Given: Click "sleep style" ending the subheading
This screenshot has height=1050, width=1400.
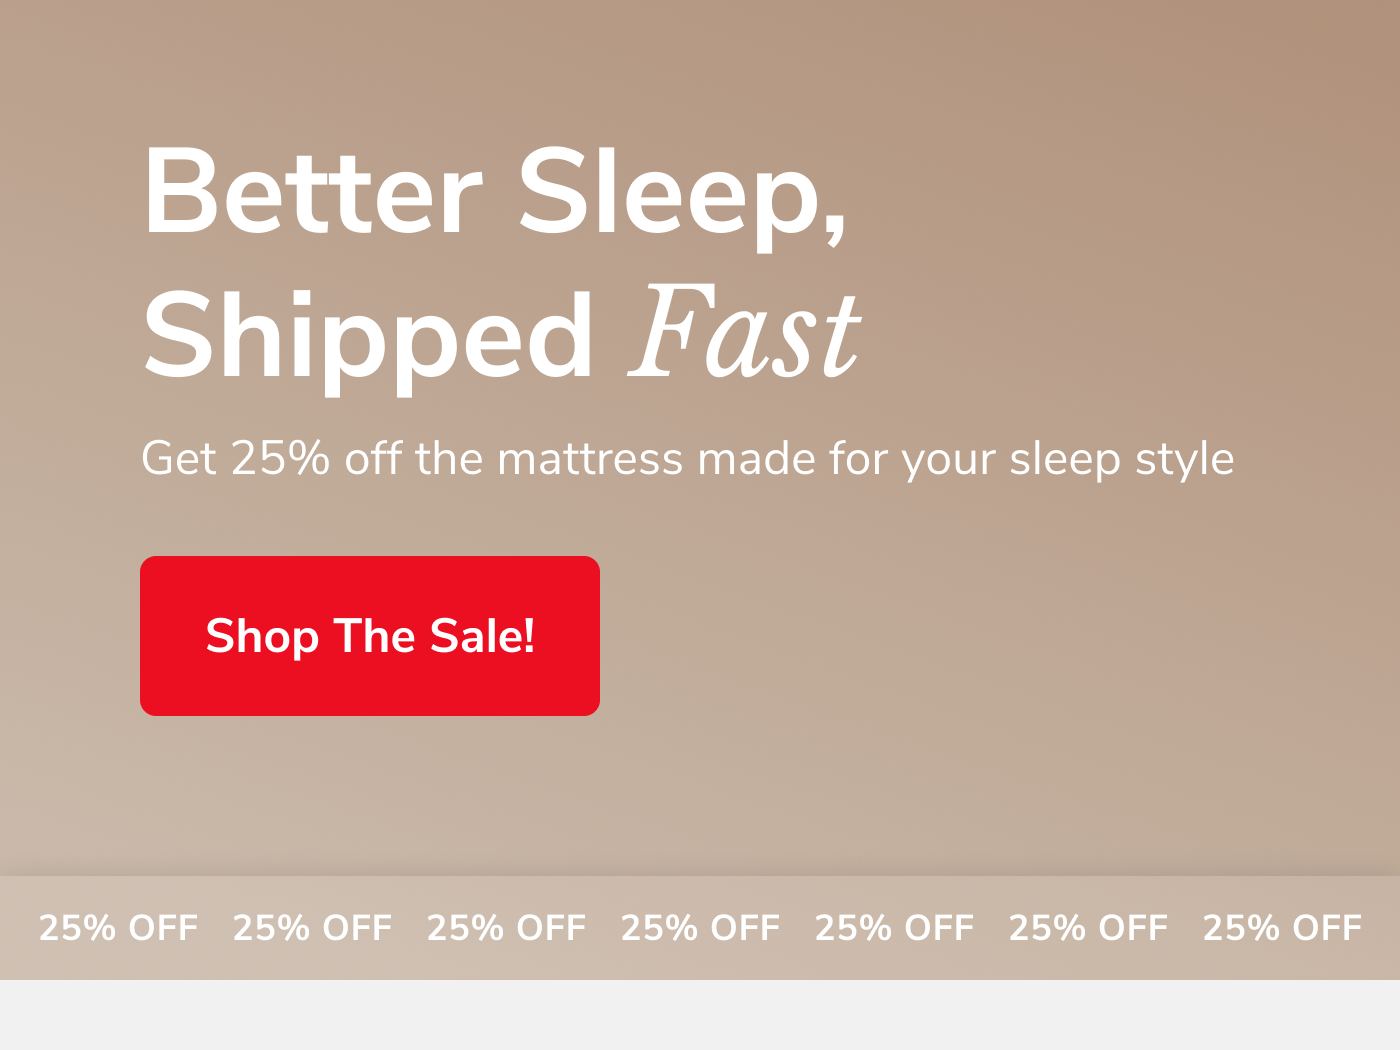Looking at the screenshot, I should (1121, 459).
